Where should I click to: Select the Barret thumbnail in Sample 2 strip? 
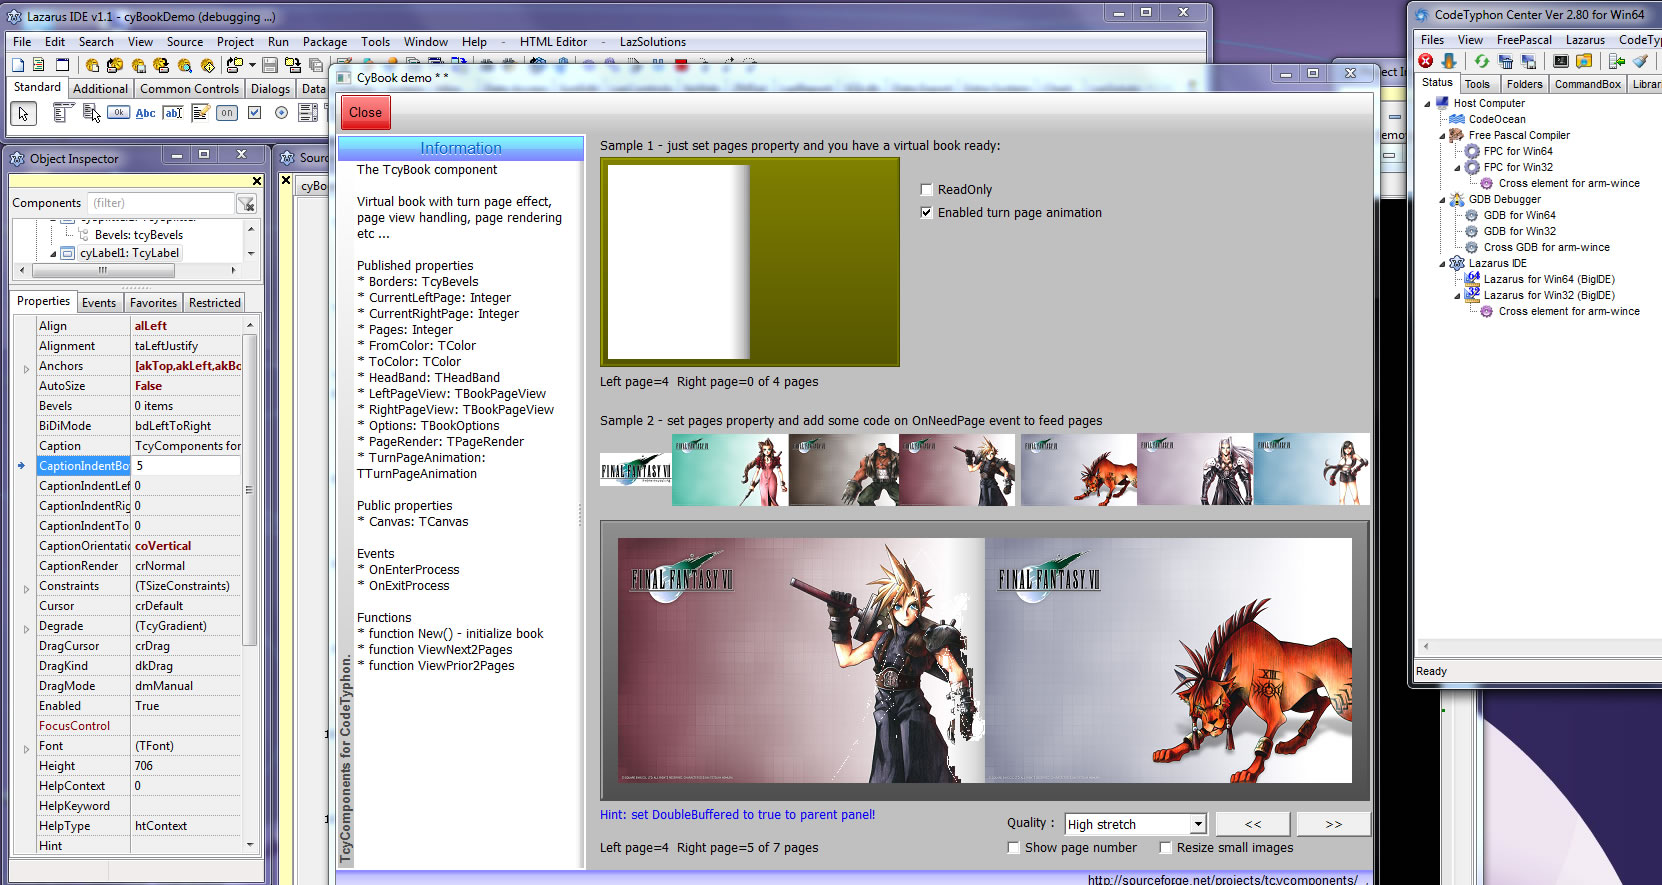tap(843, 469)
